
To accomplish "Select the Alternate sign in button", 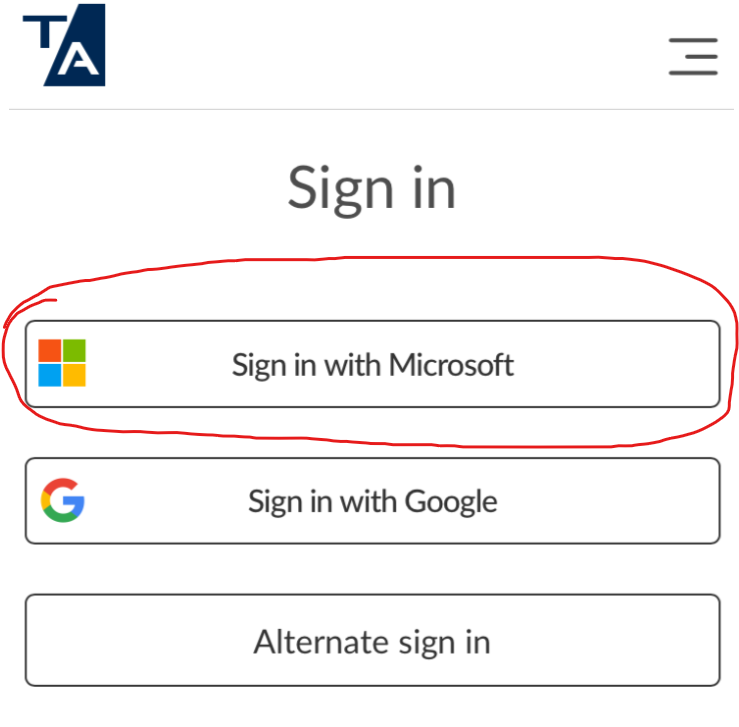I will [372, 640].
